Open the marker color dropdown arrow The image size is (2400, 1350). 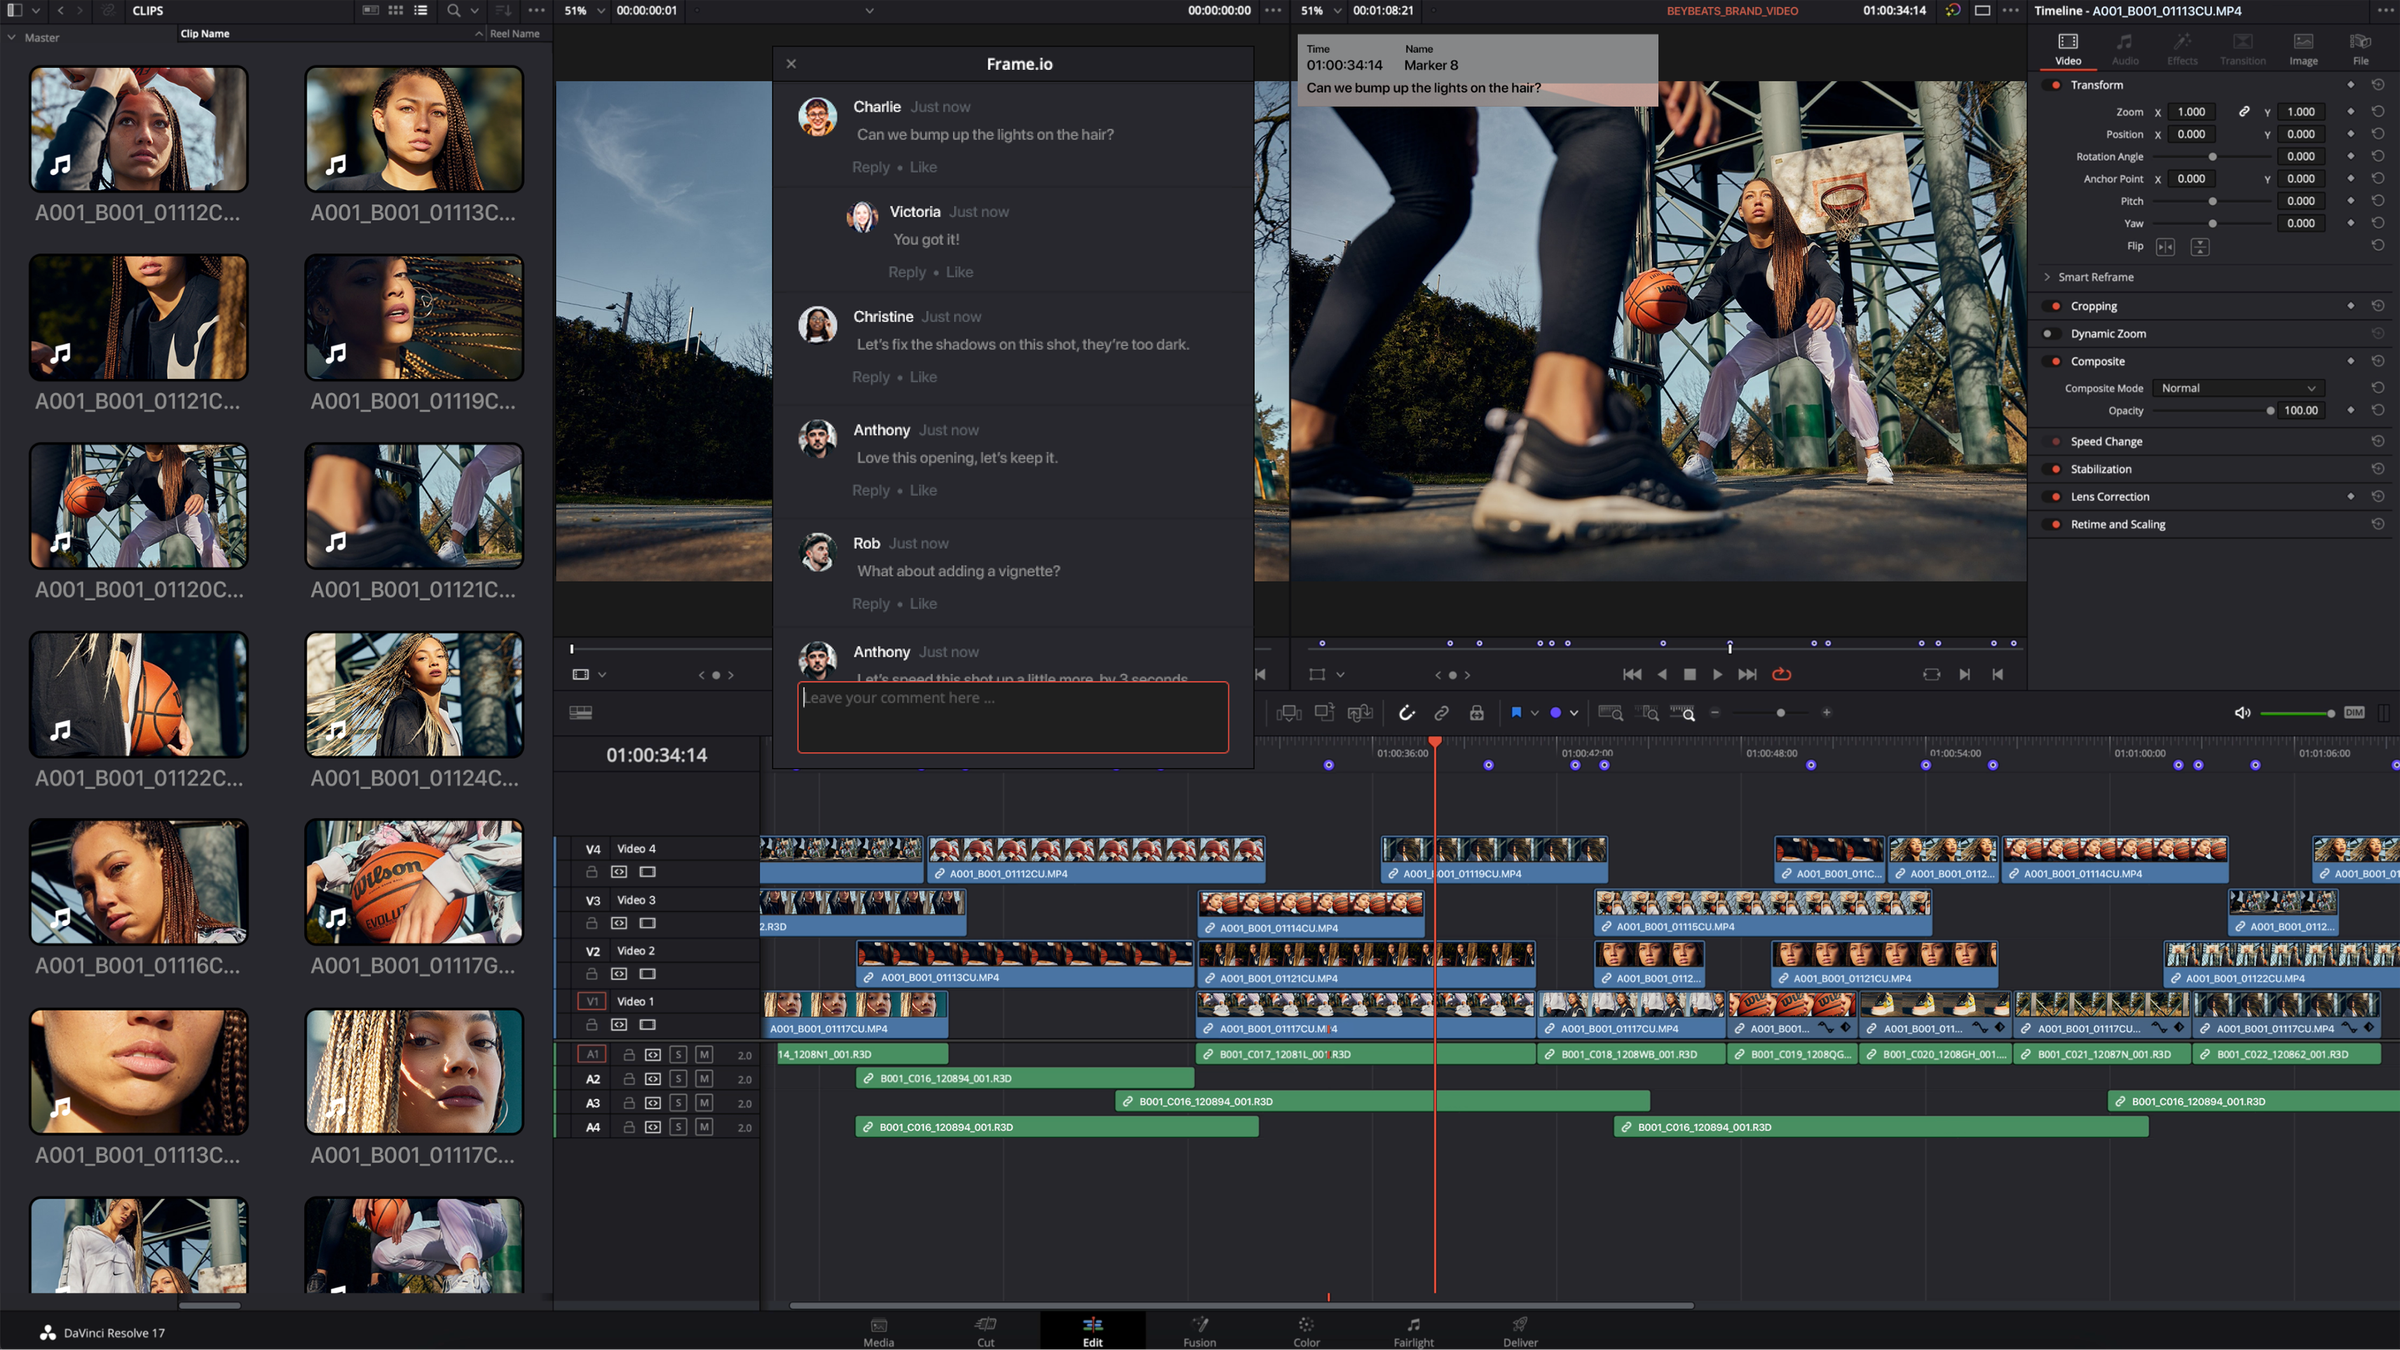click(x=1574, y=713)
